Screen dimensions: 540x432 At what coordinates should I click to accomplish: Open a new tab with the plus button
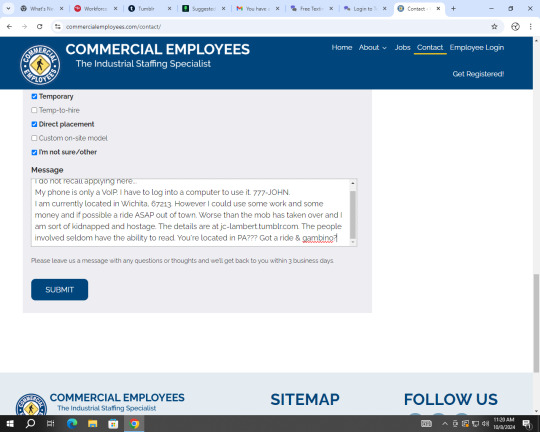pyautogui.click(x=453, y=9)
